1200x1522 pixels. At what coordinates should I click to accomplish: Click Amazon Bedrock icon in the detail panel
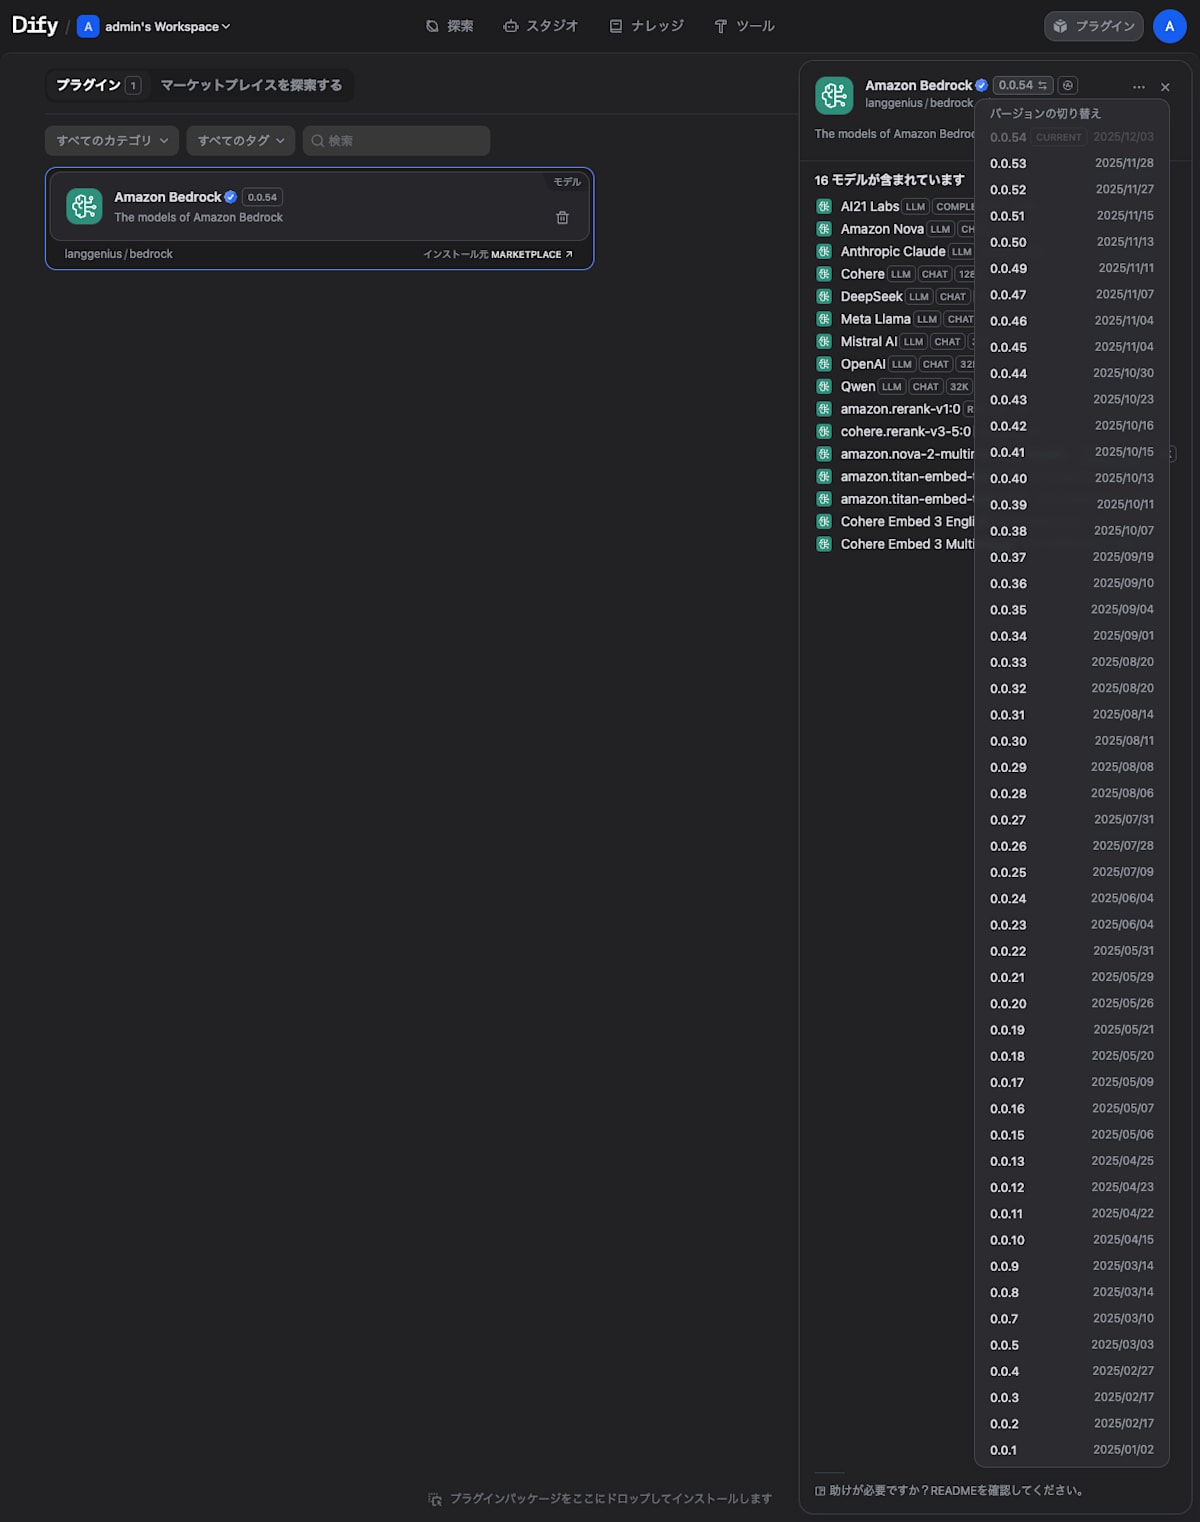[834, 95]
